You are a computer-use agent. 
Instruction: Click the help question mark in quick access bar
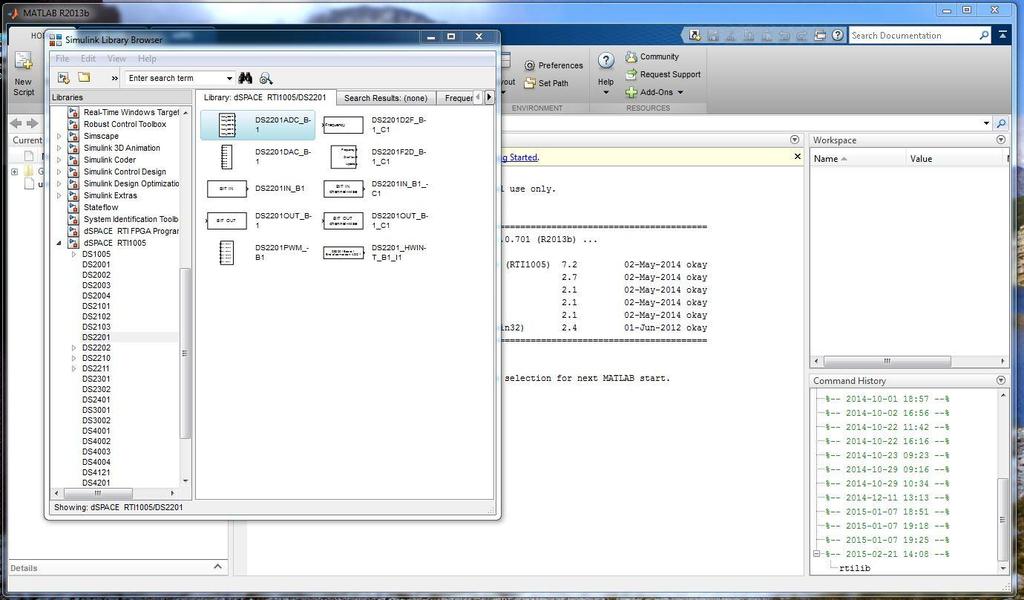coord(837,35)
